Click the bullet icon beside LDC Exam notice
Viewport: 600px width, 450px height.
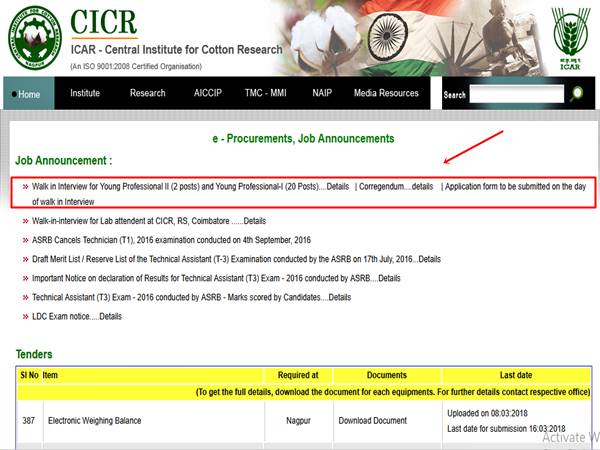(x=25, y=316)
